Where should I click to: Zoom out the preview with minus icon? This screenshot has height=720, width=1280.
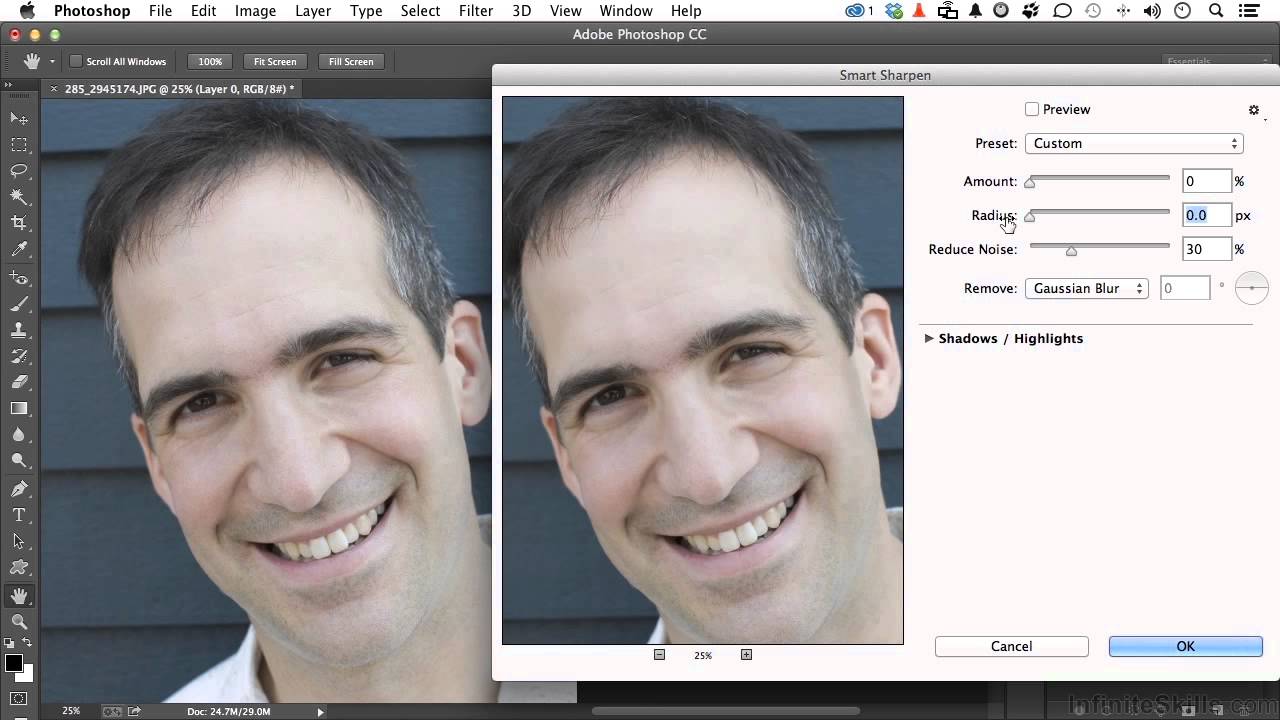click(x=659, y=655)
